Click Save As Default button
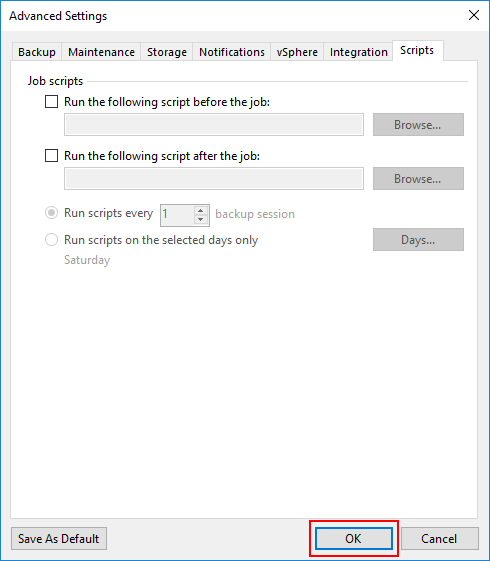This screenshot has width=490, height=561. pyautogui.click(x=59, y=538)
